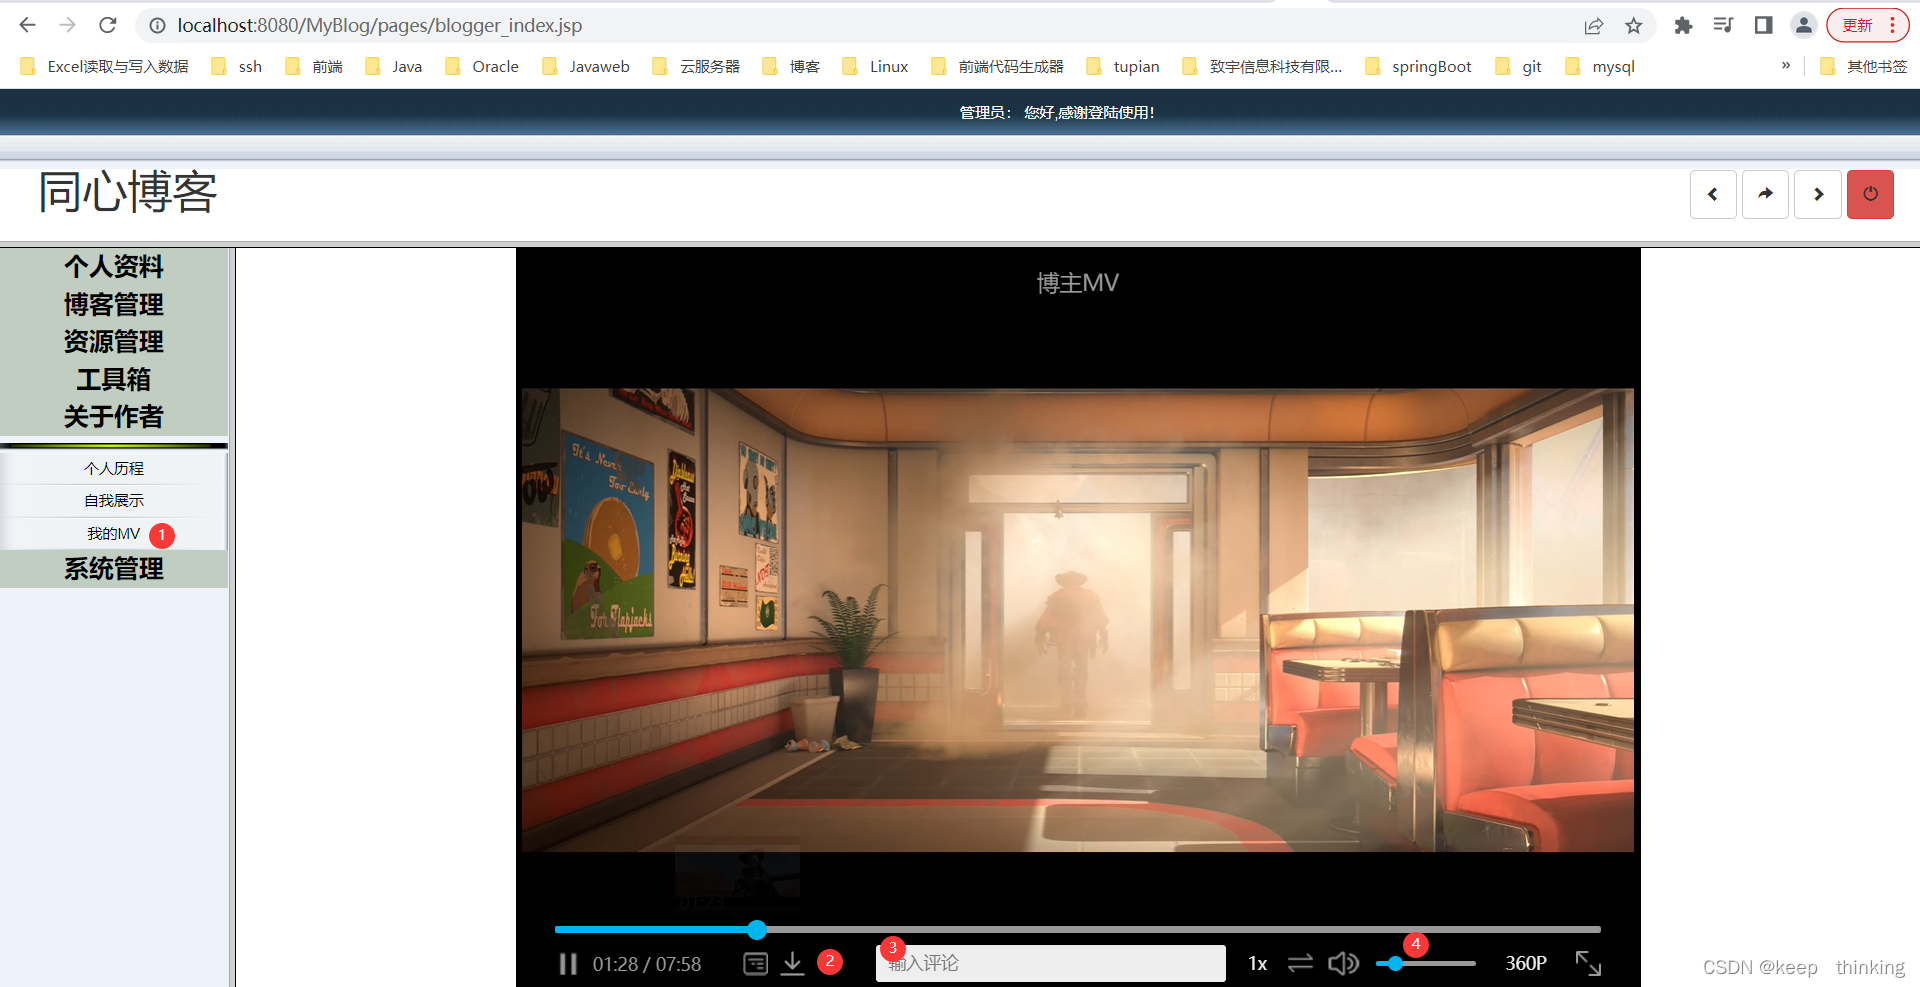
Task: Pause the video with the pause button
Action: (x=568, y=964)
